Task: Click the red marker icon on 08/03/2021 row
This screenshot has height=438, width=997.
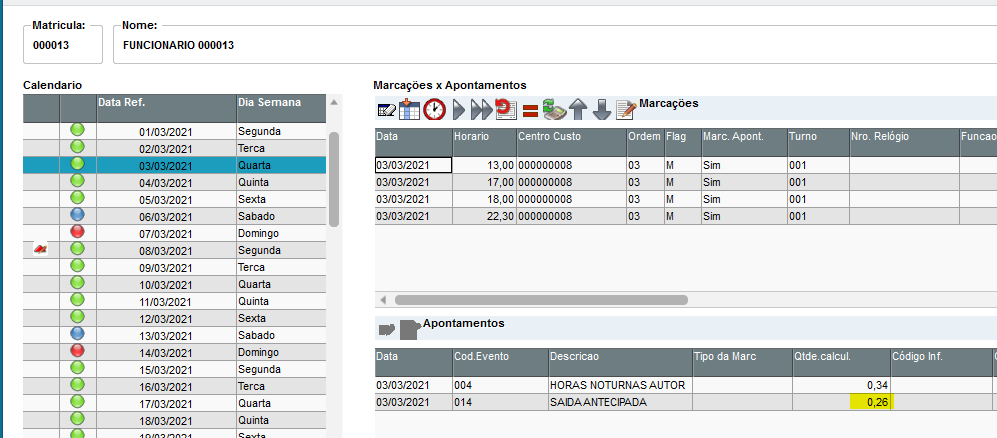Action: pyautogui.click(x=41, y=249)
